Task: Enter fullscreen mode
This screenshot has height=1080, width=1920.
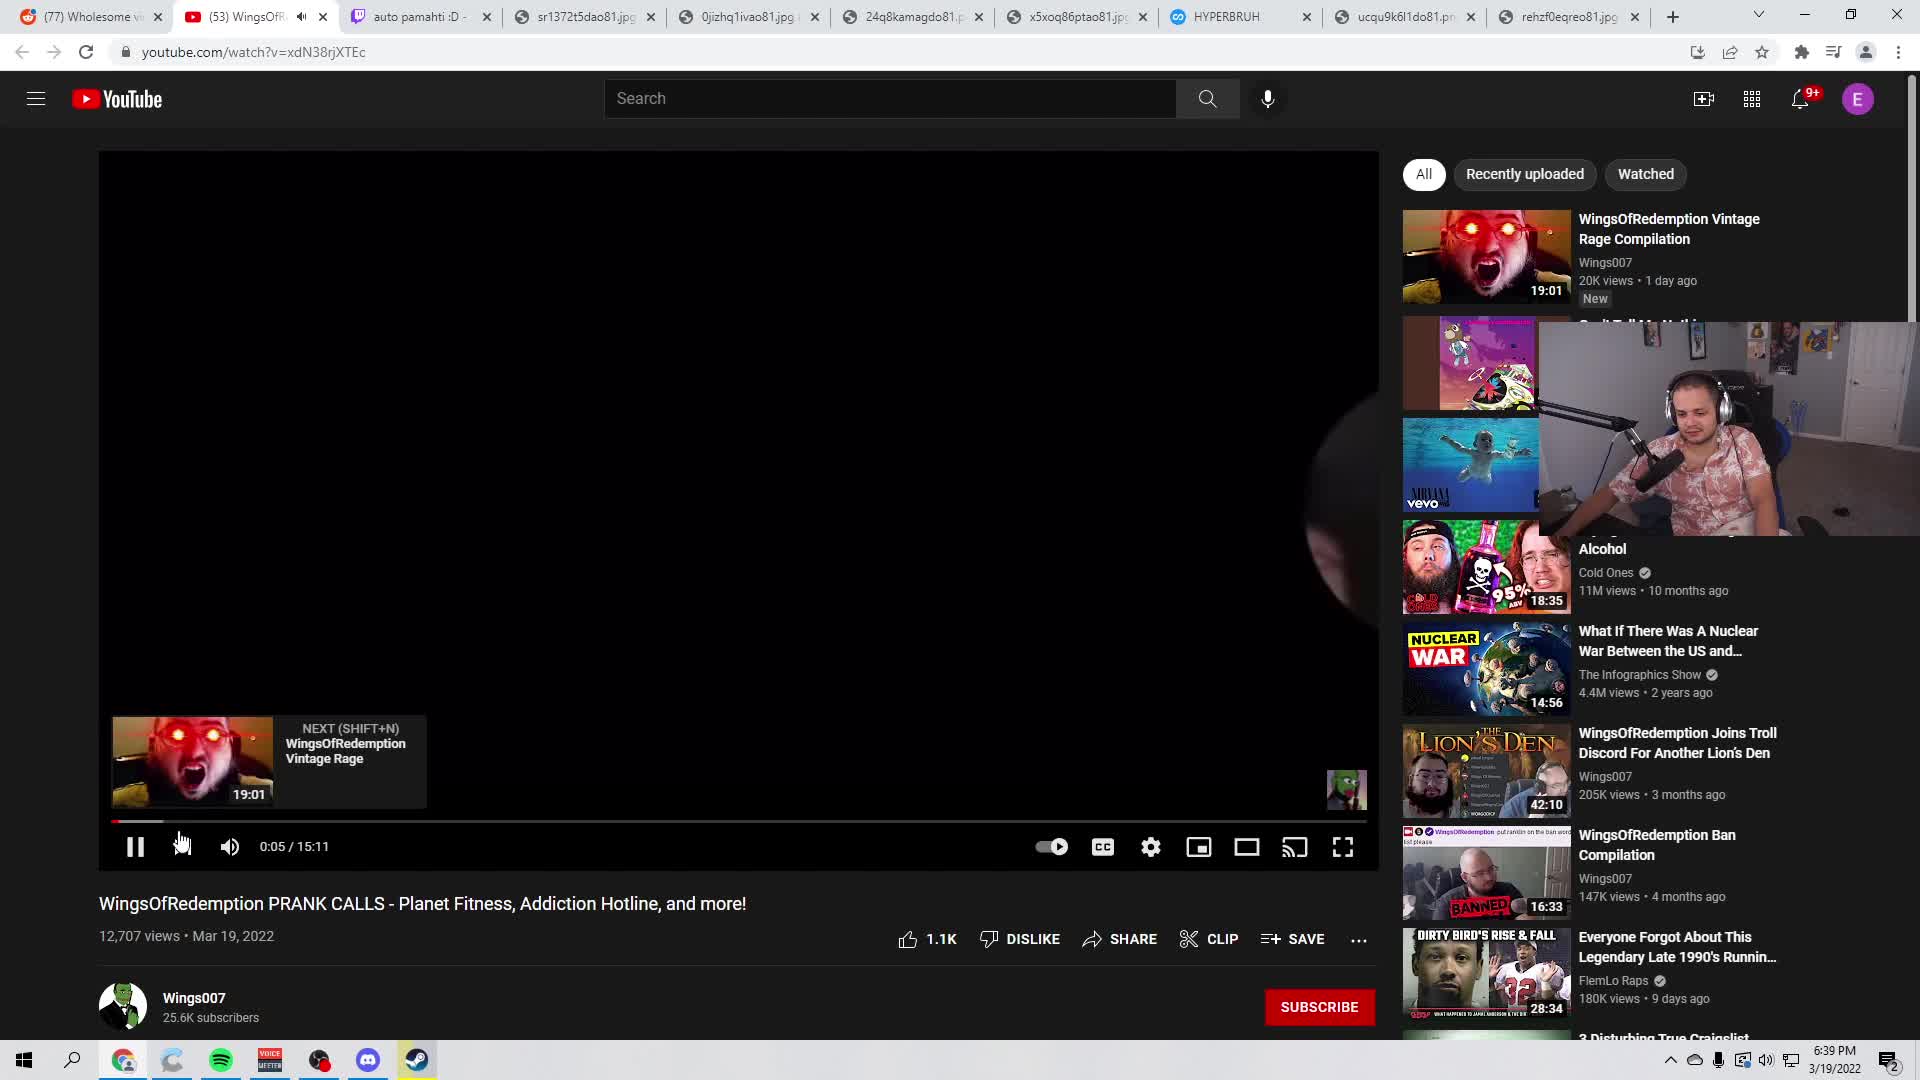Action: 1342,847
